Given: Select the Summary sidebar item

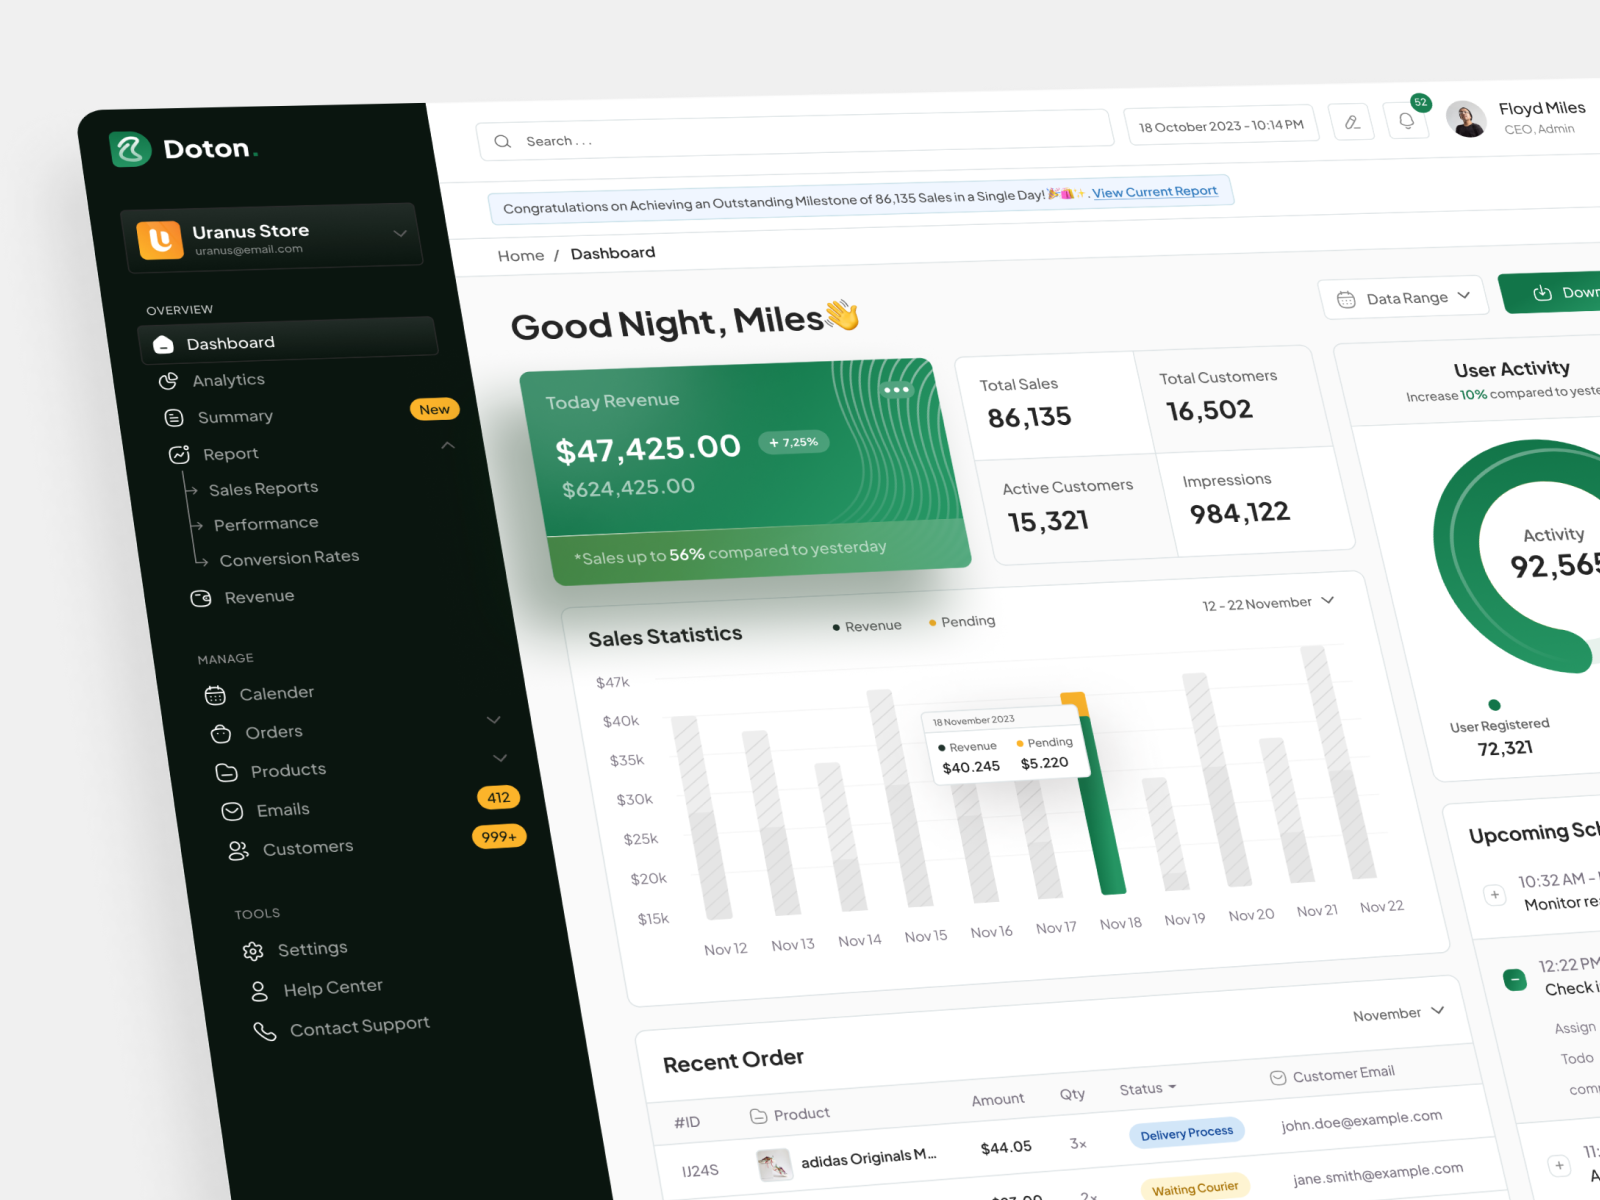Looking at the screenshot, I should [x=235, y=416].
